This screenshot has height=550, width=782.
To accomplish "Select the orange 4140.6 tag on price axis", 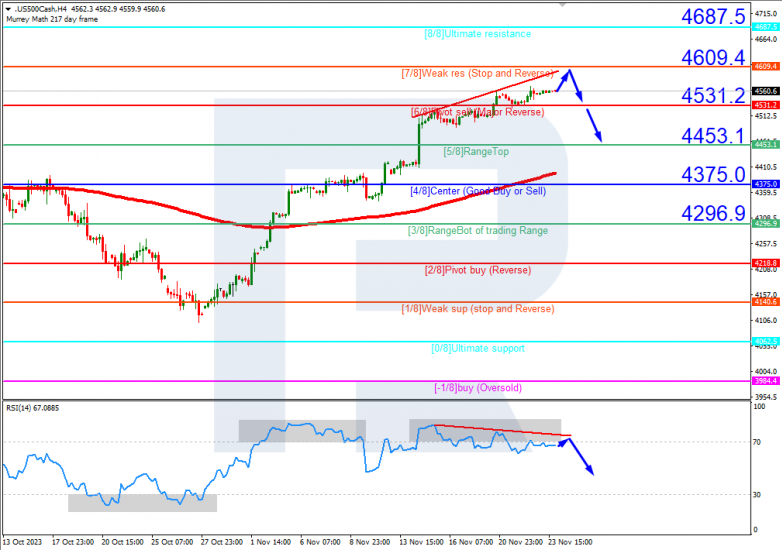I will pos(766,302).
